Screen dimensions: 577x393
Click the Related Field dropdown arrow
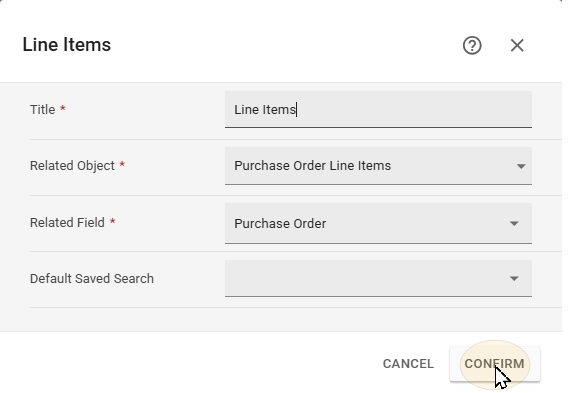(x=514, y=223)
